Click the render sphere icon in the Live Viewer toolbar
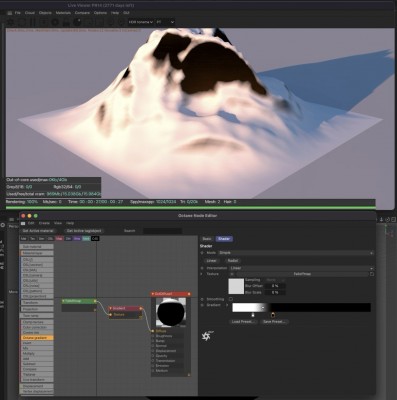The width and height of the screenshot is (397, 400). coord(77,22)
